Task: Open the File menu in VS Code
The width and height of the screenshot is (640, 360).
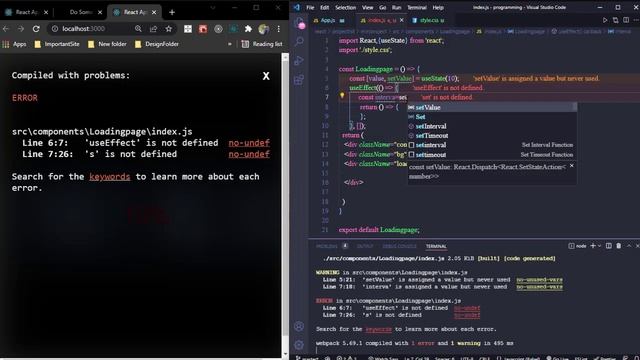Action: [x=310, y=7]
